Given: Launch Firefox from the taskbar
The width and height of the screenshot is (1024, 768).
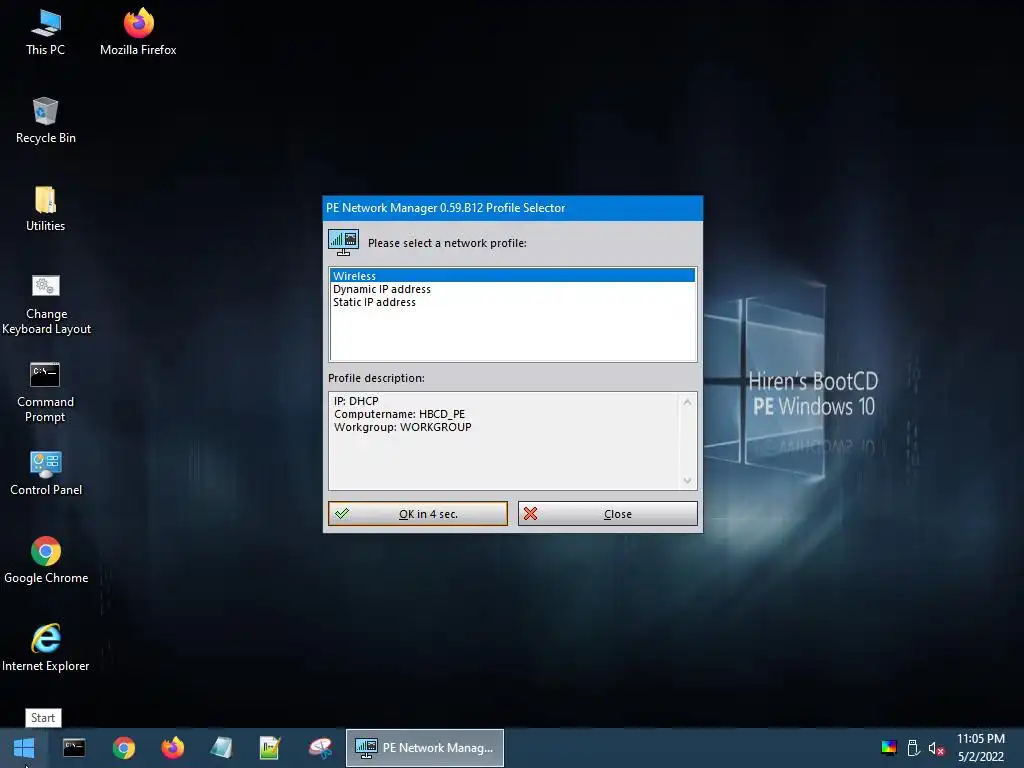Looking at the screenshot, I should [172, 748].
